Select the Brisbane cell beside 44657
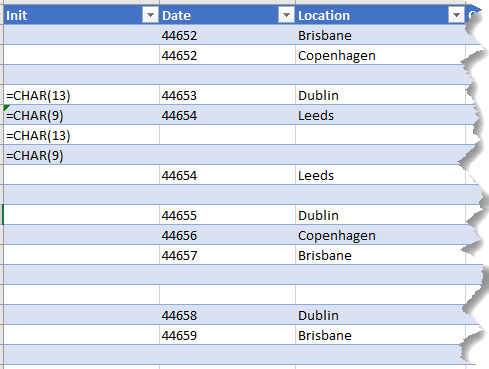This screenshot has height=369, width=489. (x=380, y=255)
